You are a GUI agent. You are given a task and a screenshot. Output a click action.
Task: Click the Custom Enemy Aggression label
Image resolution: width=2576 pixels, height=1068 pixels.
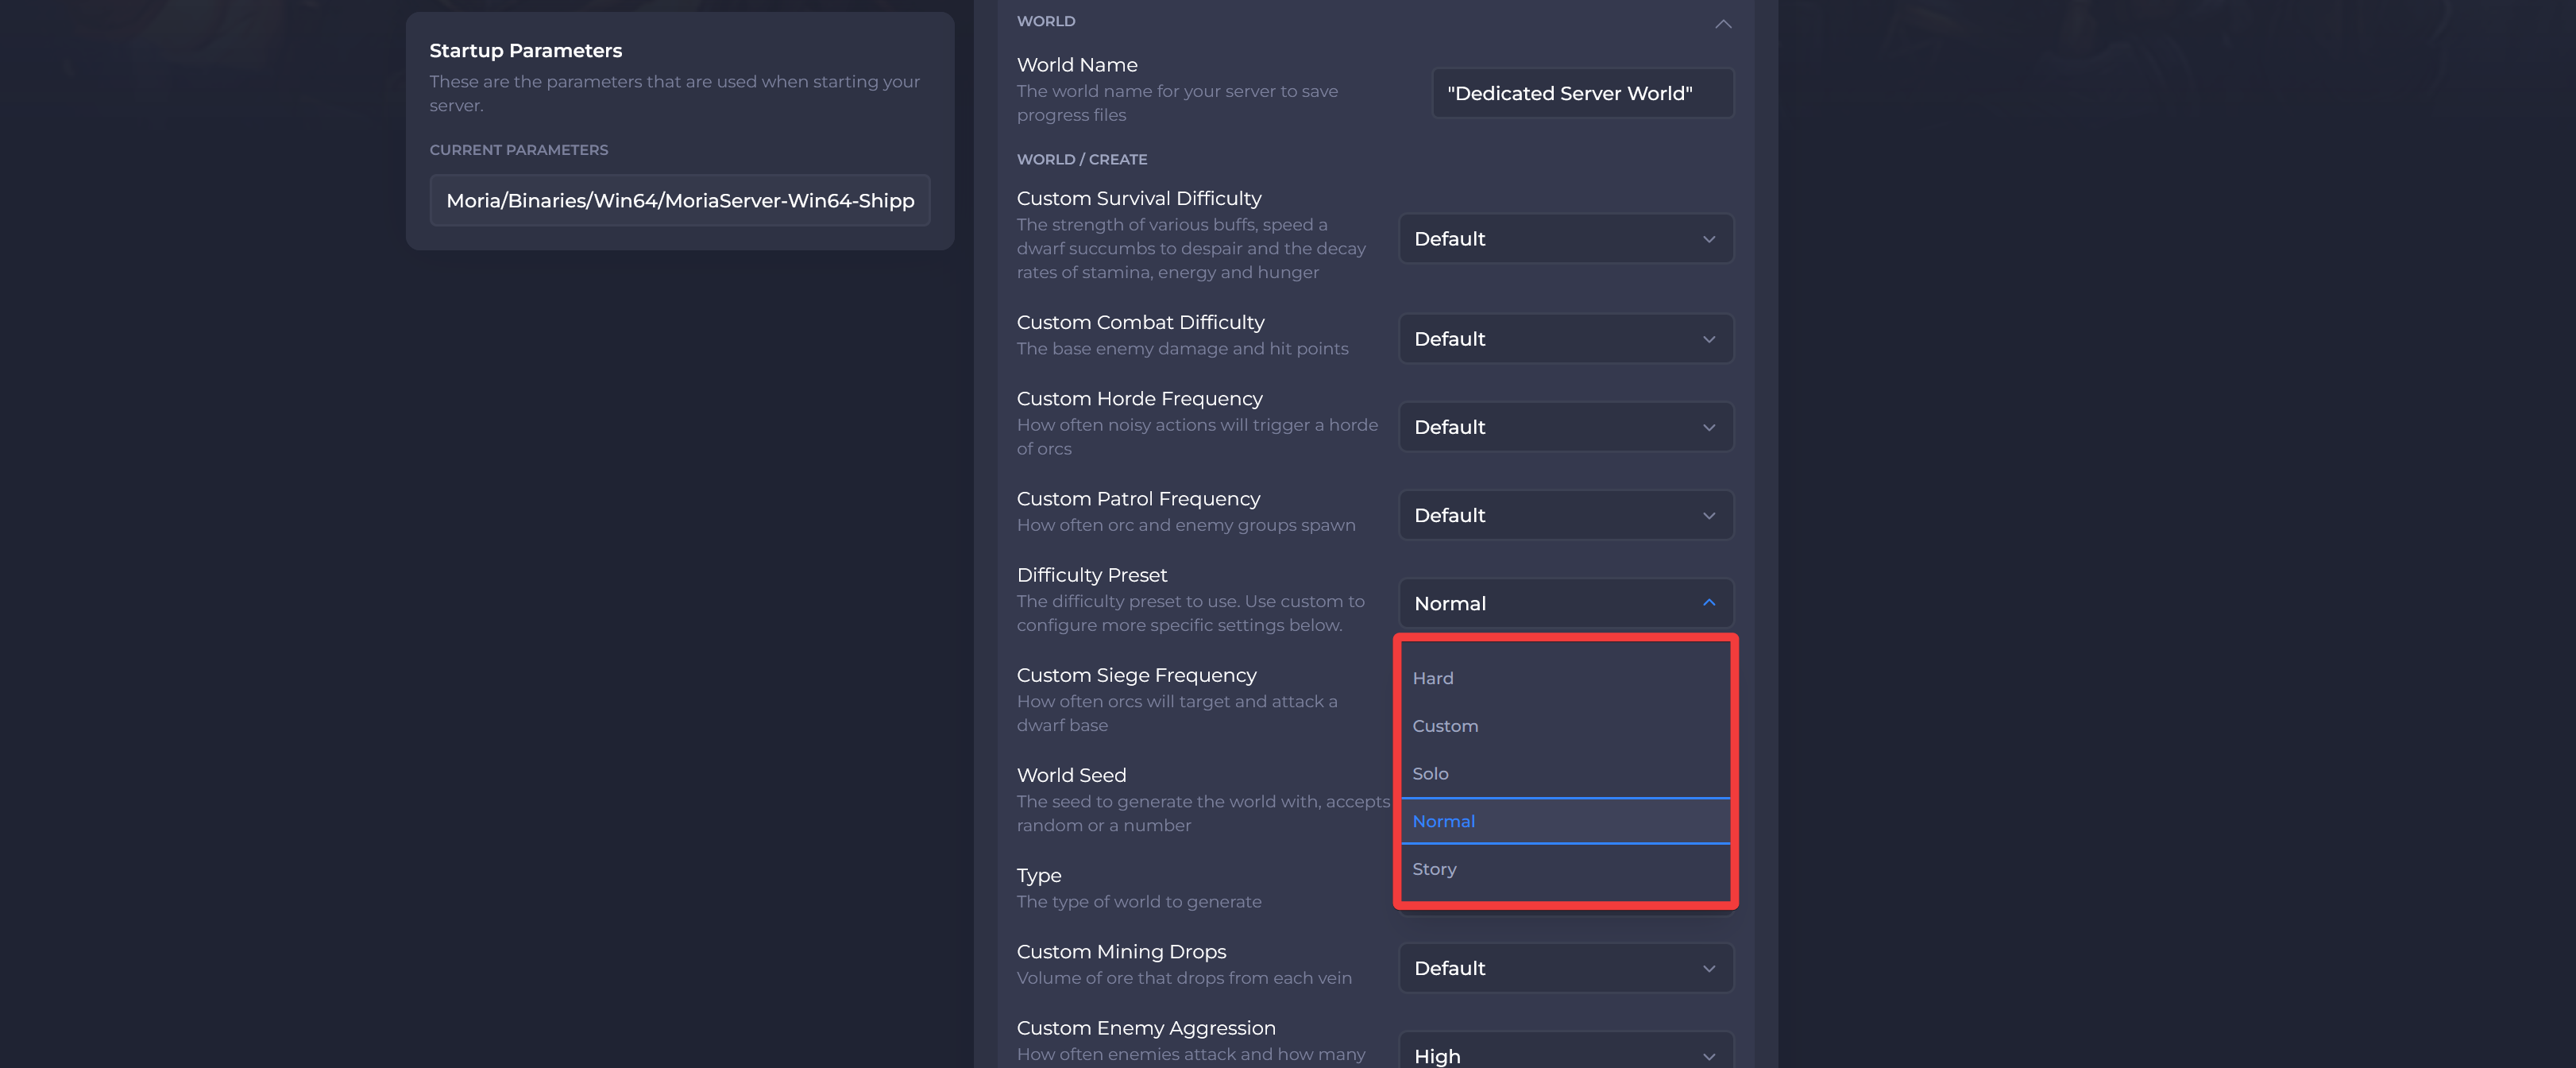(1146, 1028)
